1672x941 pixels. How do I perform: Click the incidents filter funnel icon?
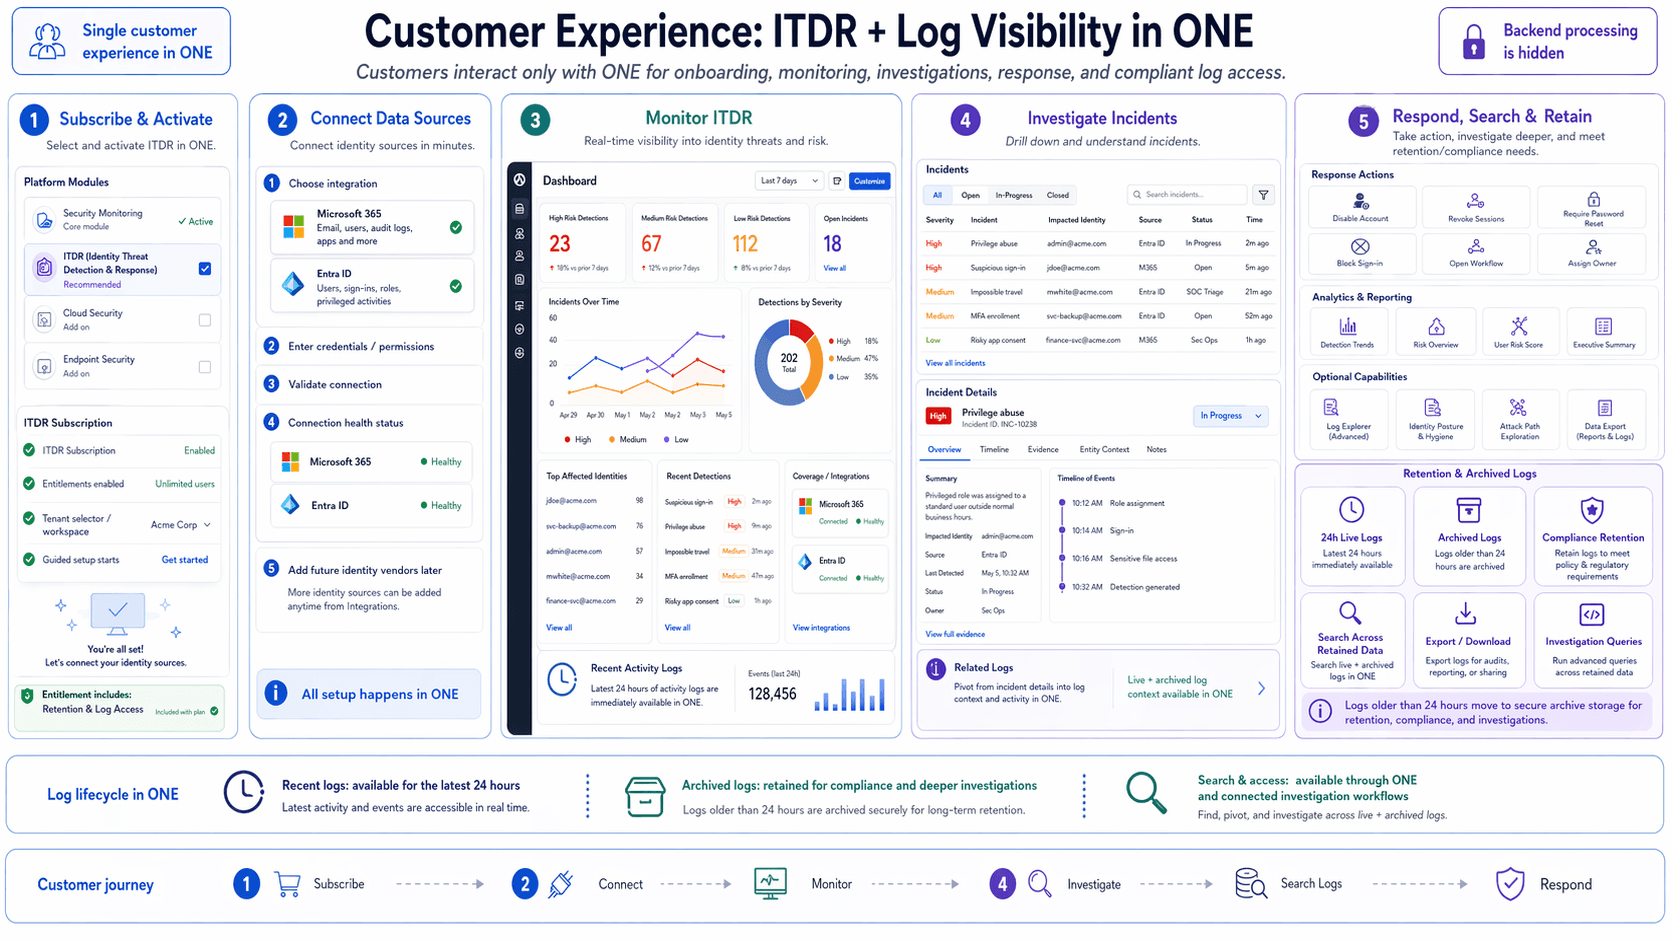coord(1263,195)
